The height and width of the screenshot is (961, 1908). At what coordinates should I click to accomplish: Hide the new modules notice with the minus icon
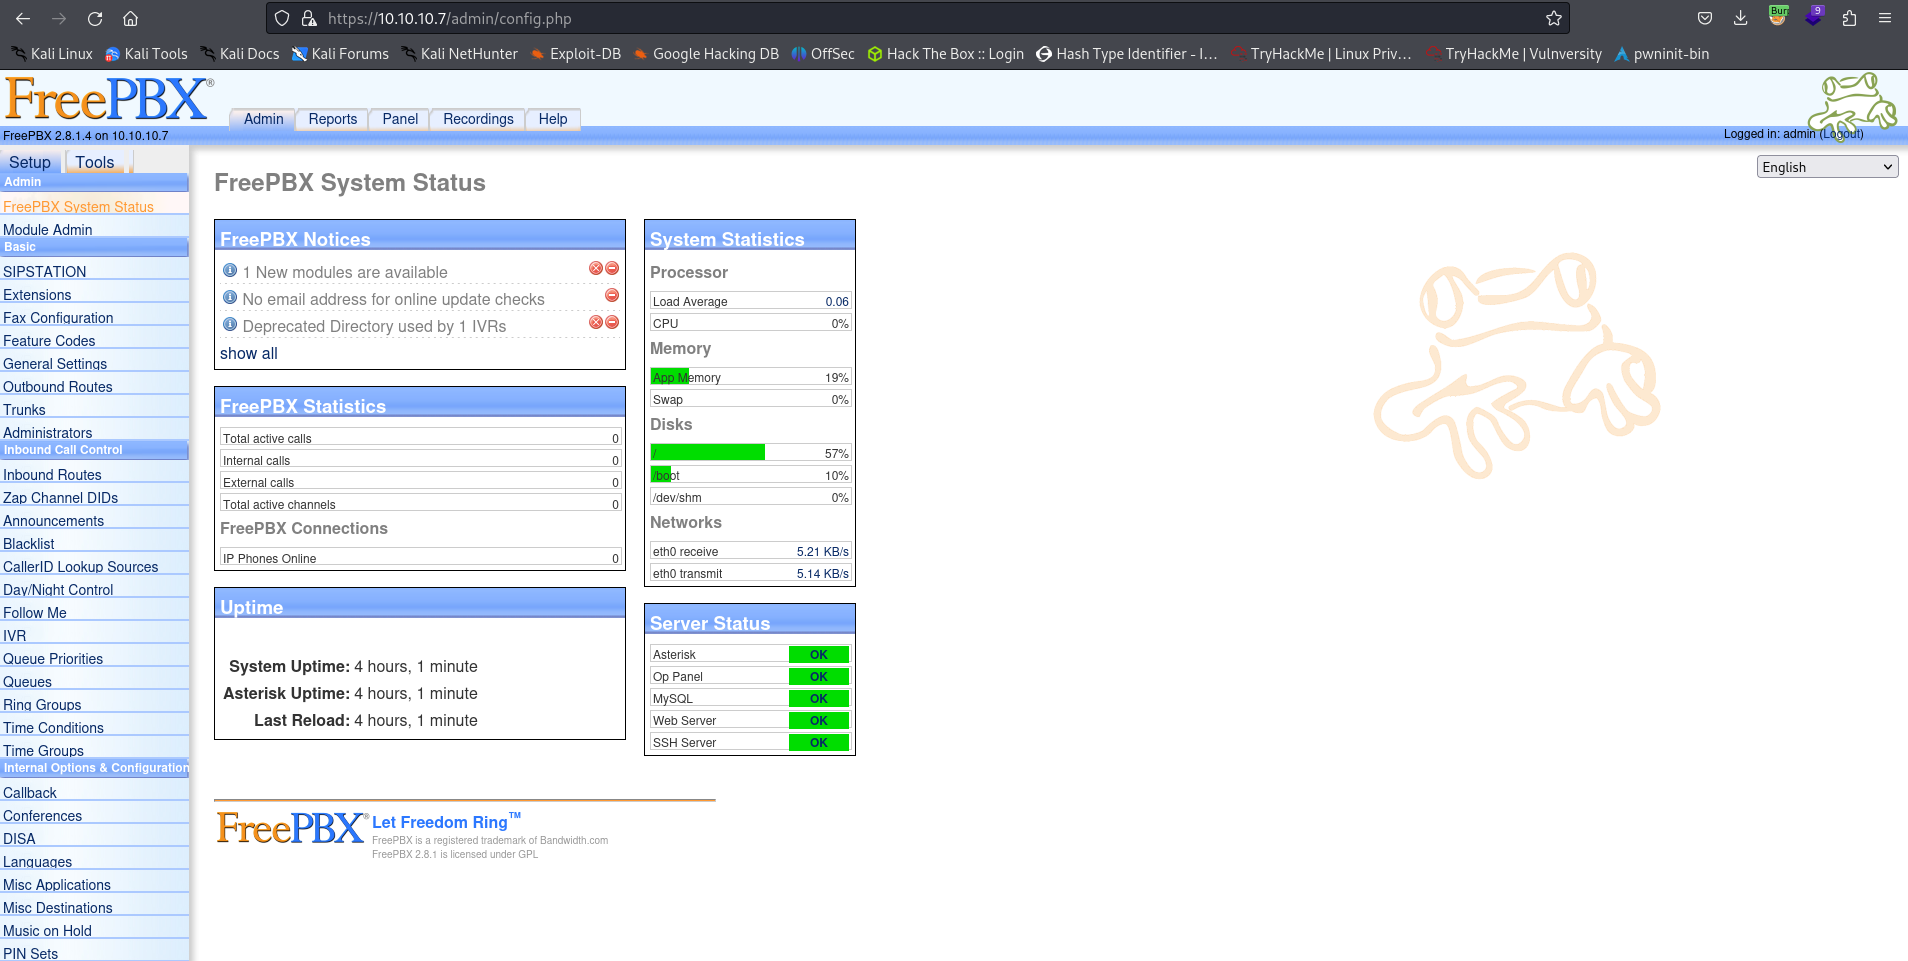coord(611,268)
